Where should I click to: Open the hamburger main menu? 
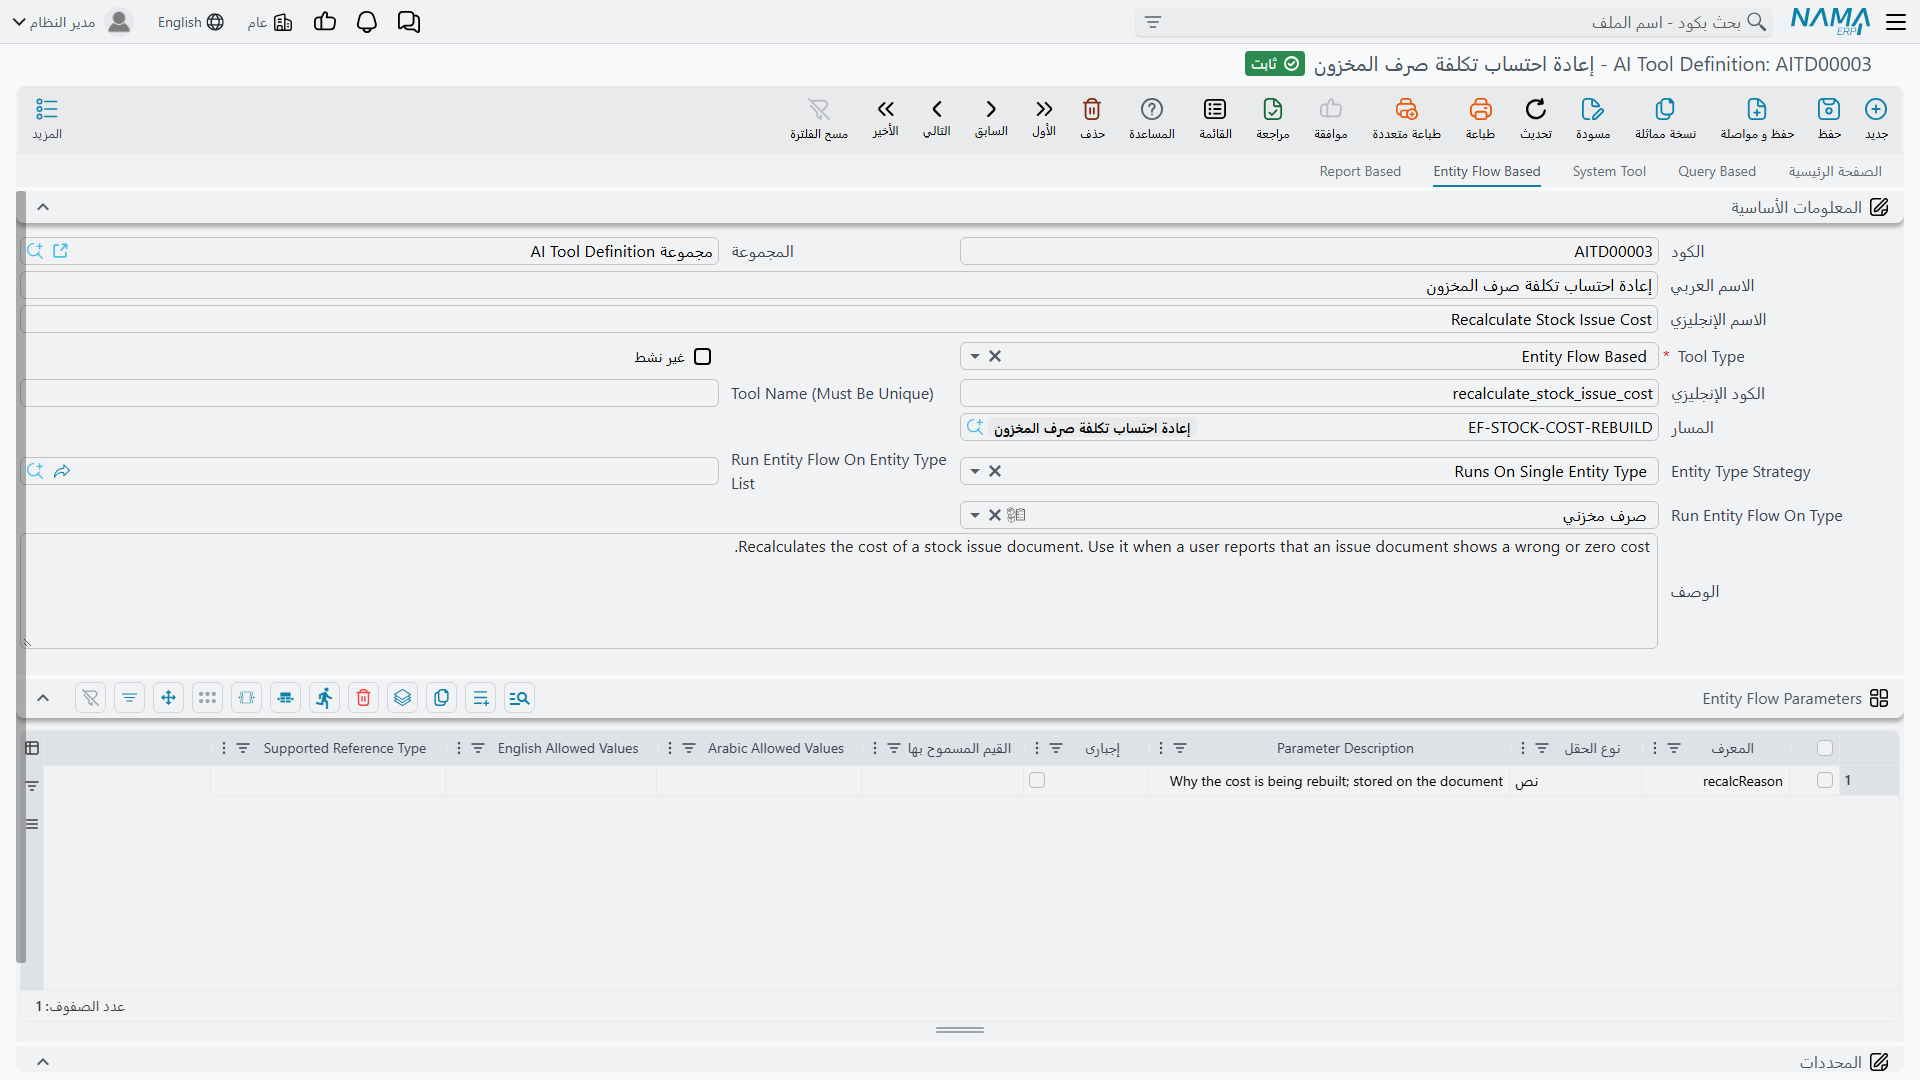[1896, 22]
